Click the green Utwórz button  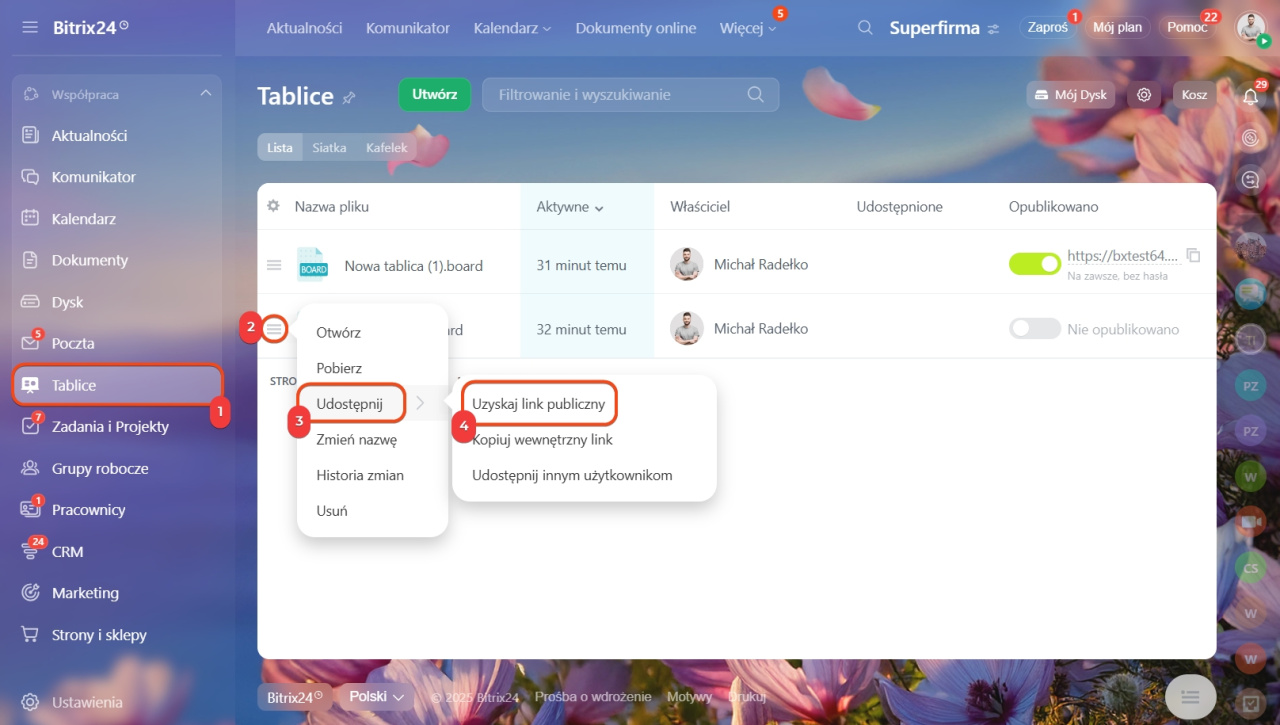[435, 95]
